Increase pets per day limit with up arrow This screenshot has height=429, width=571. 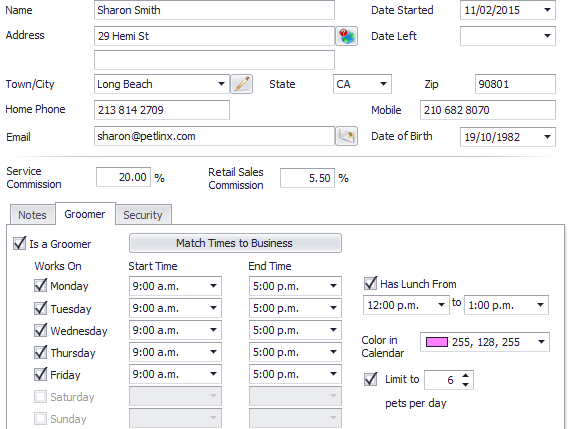[x=465, y=375]
